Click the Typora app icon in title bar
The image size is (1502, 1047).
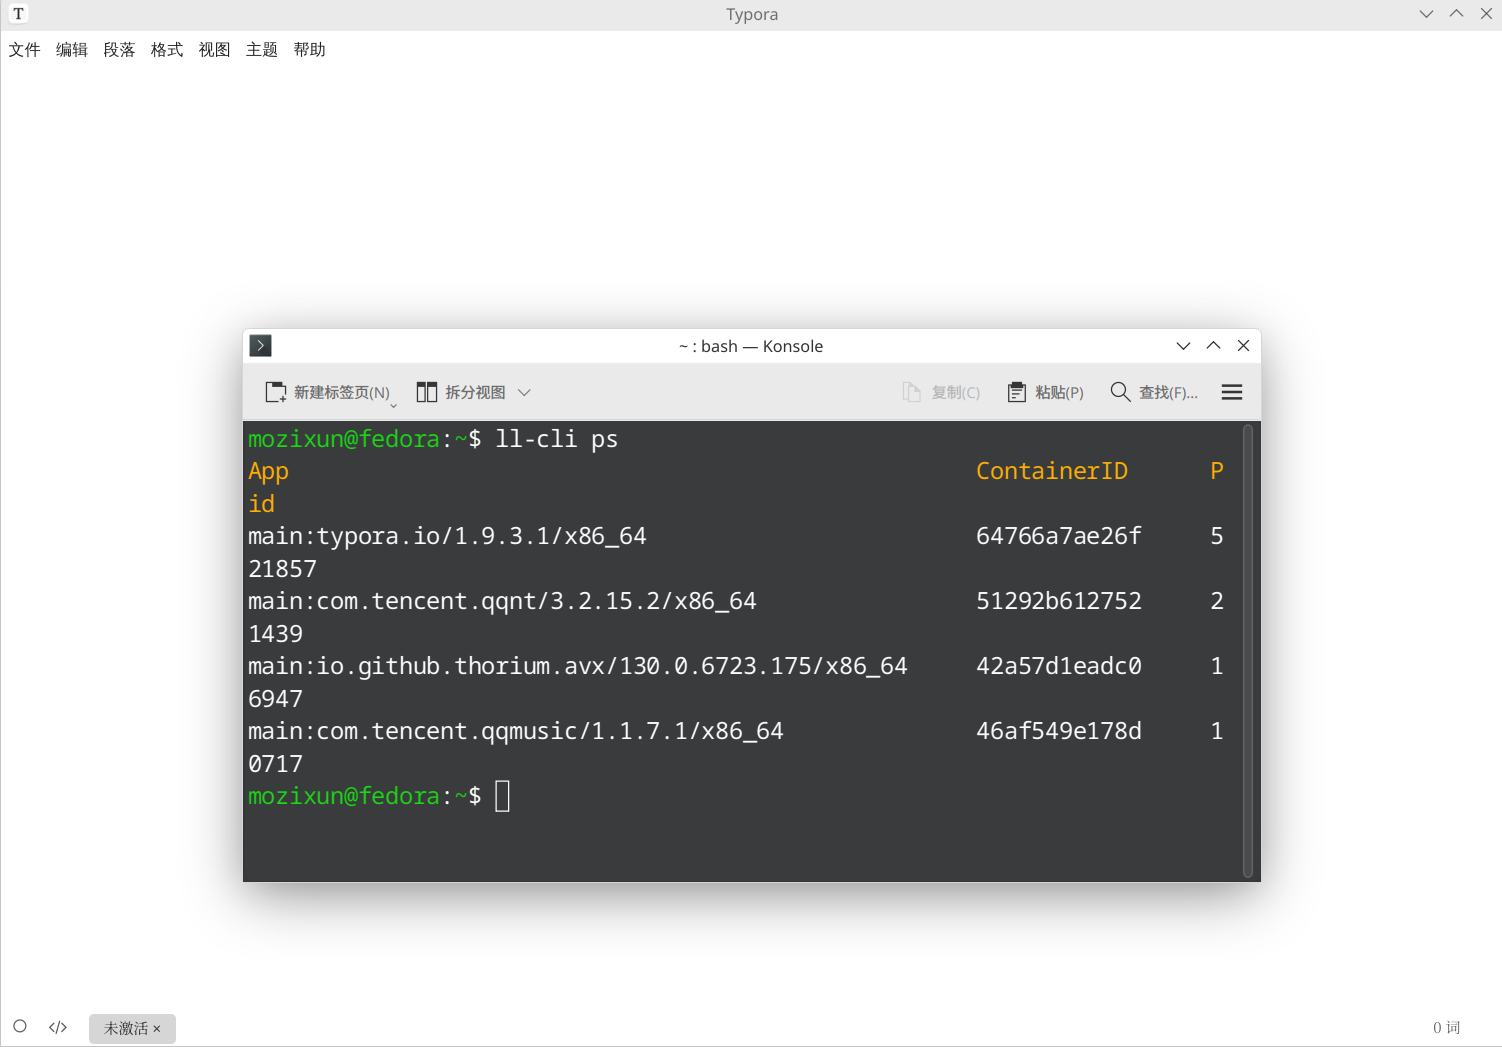coord(18,14)
